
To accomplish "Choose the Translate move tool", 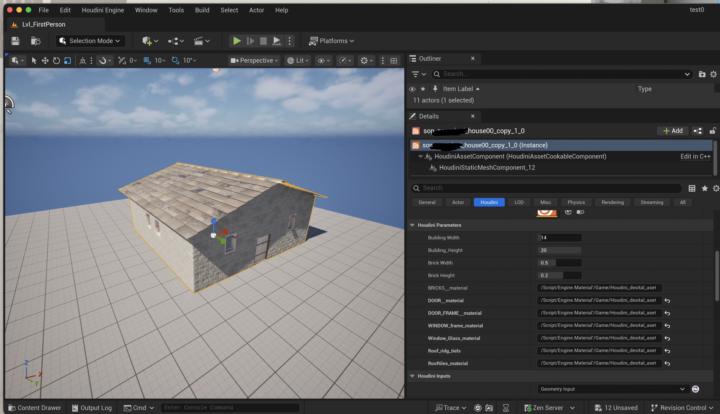I will click(x=45, y=61).
